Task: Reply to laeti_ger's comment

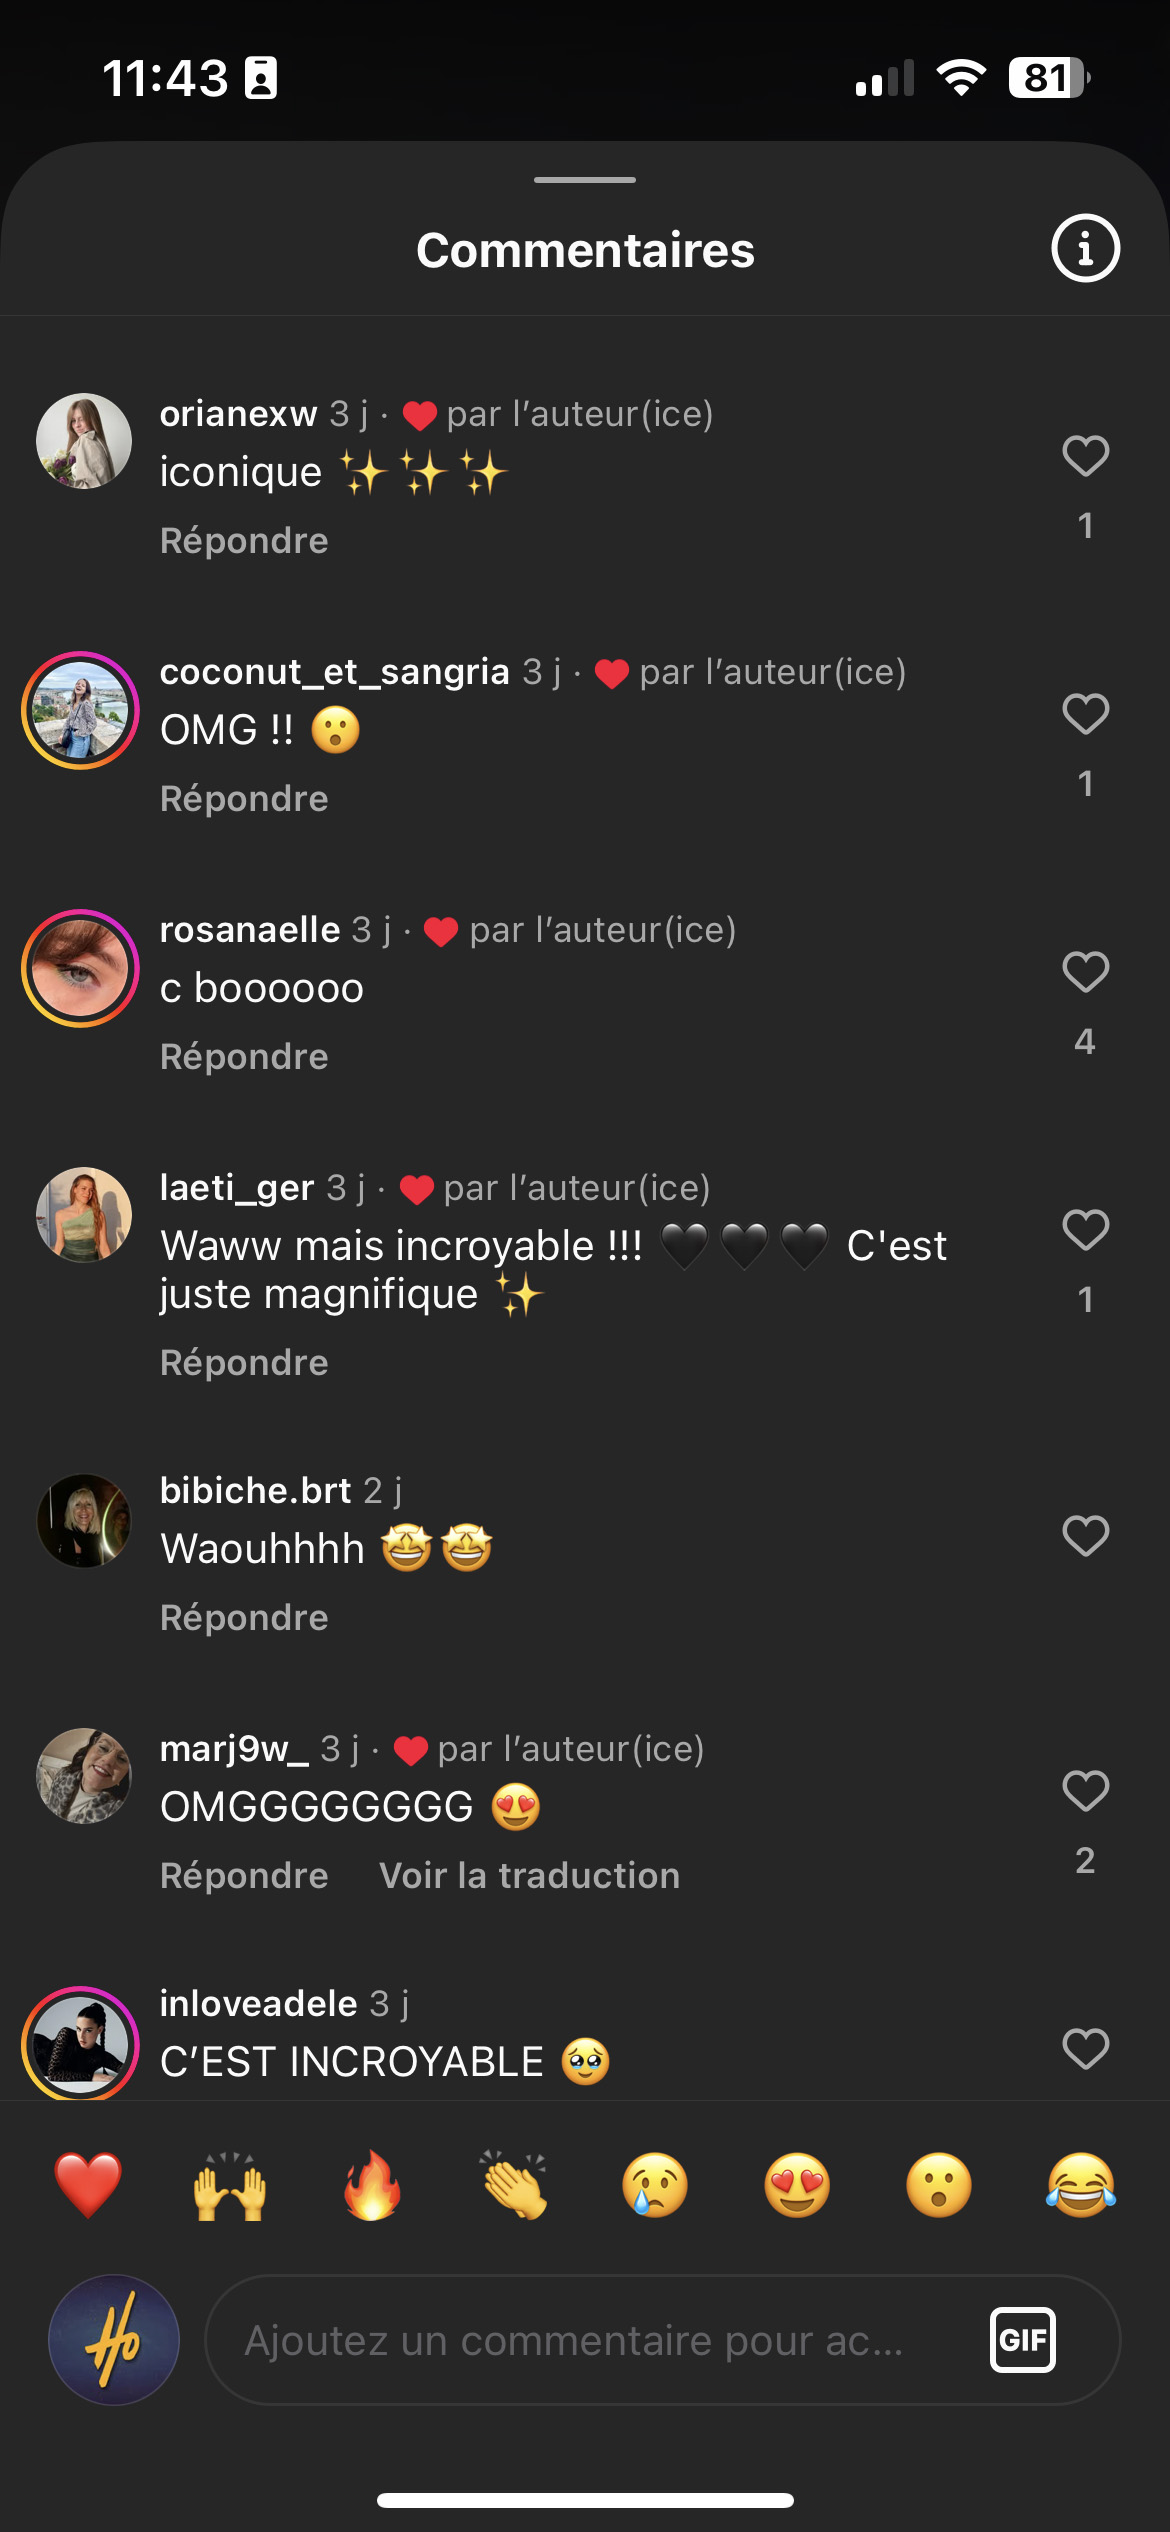Action: coord(244,1363)
